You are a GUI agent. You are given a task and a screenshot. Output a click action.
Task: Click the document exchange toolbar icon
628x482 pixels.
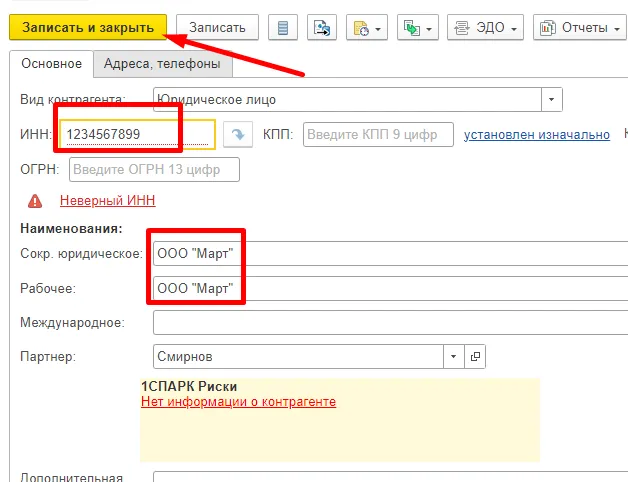[322, 27]
